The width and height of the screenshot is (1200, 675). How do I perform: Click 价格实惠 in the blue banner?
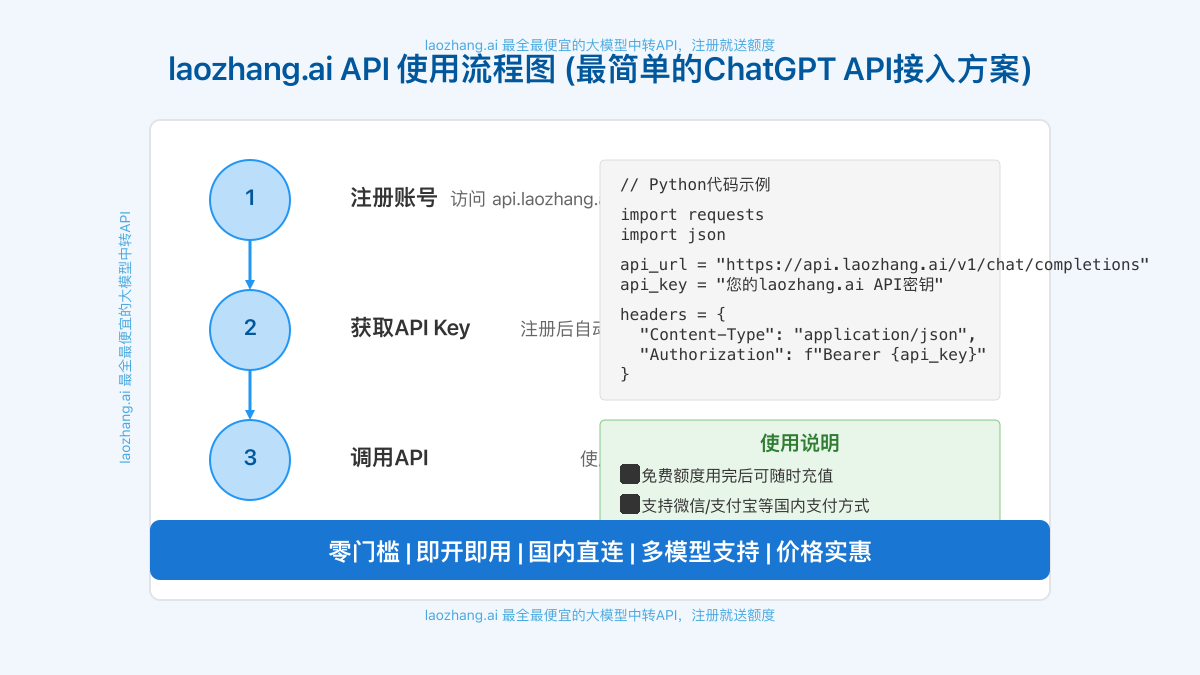824,551
